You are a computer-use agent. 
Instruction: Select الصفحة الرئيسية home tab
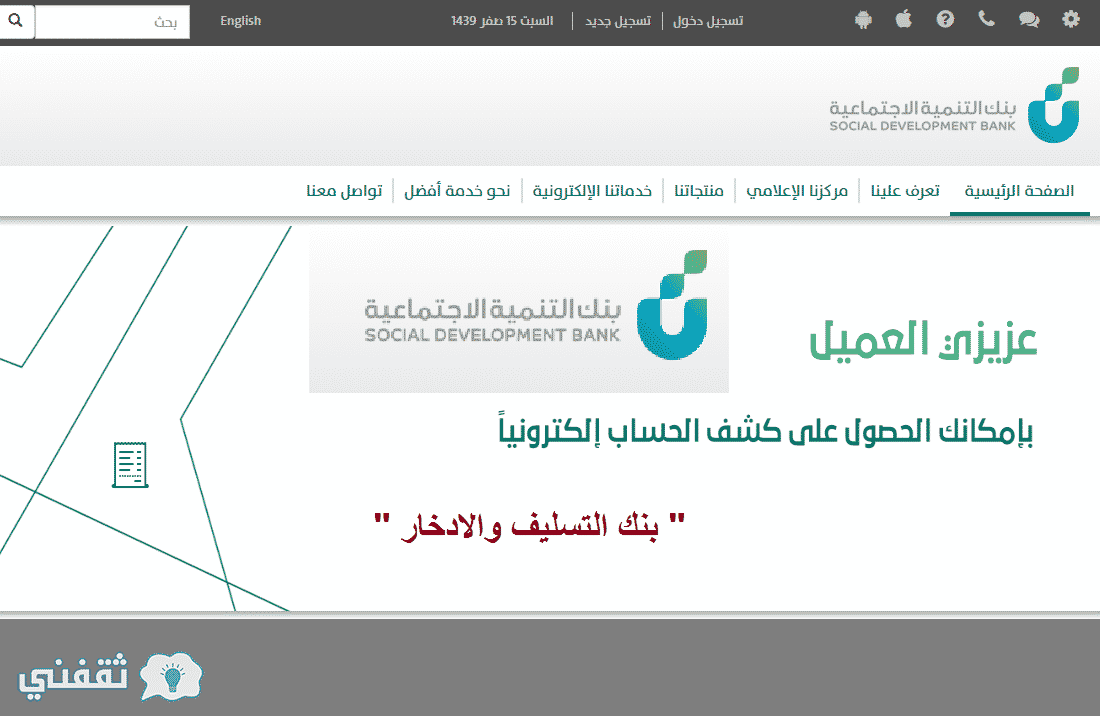point(1019,191)
